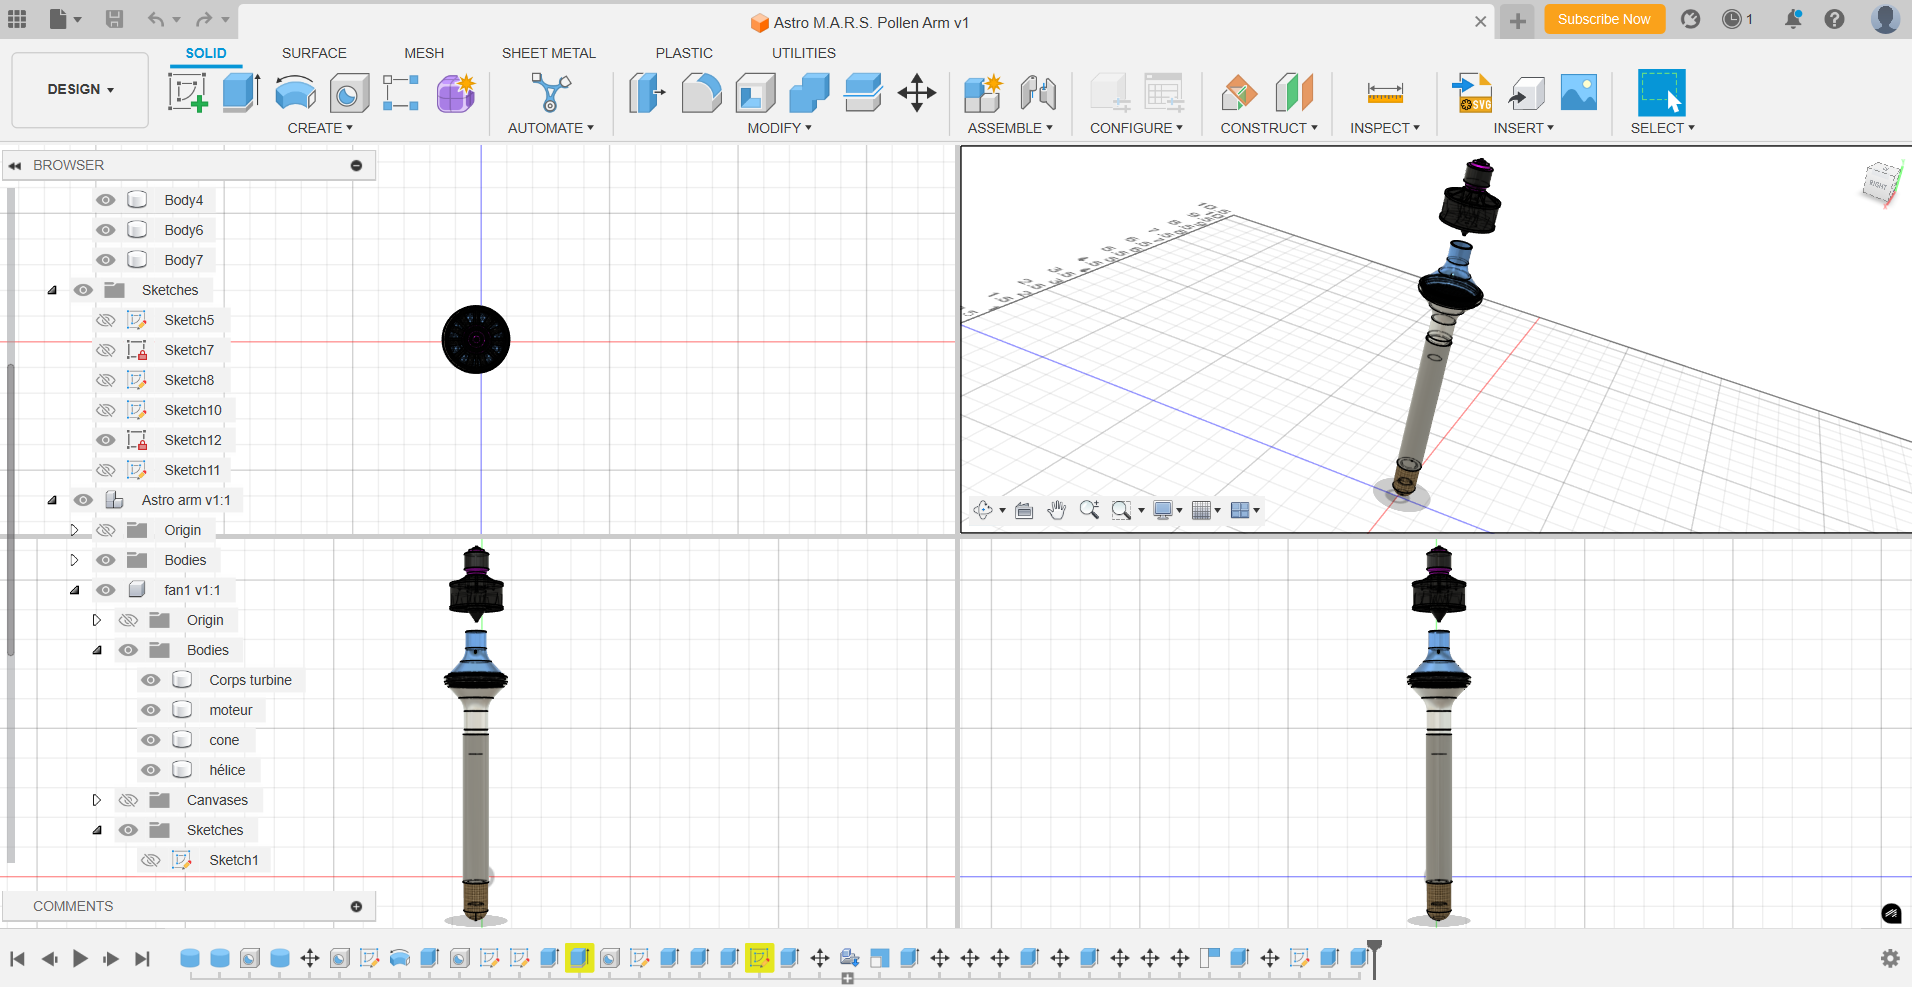Screen dimensions: 1912x987
Task: Select the Offset Plane construct tool
Action: point(1240,93)
